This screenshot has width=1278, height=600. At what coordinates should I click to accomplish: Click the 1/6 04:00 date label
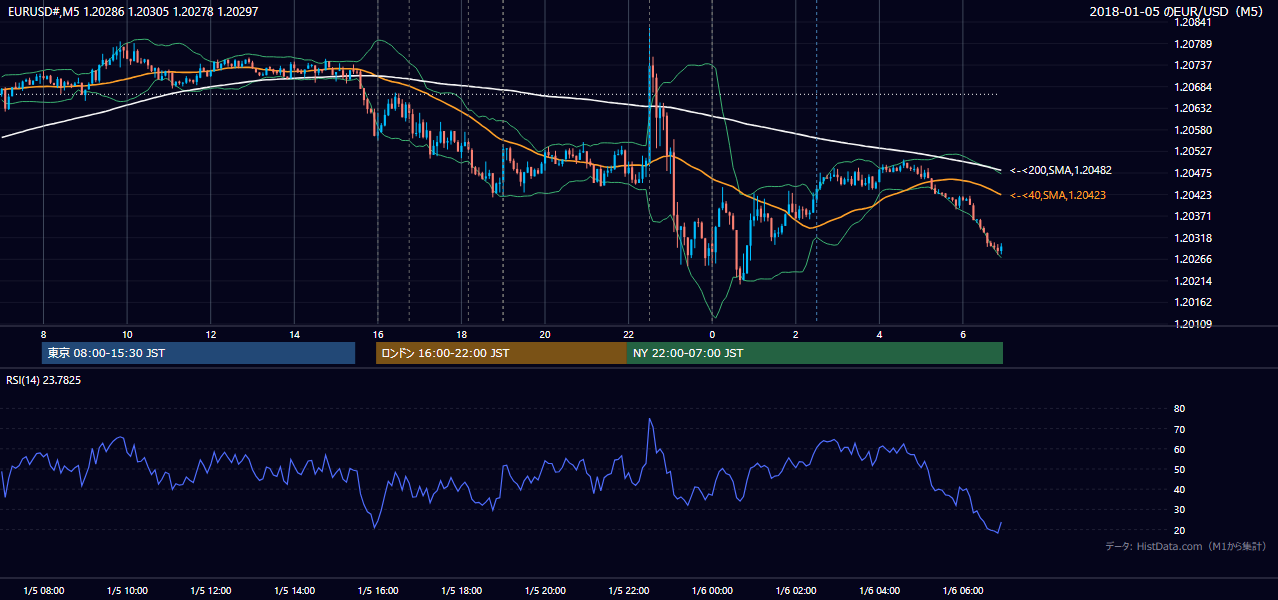point(879,591)
